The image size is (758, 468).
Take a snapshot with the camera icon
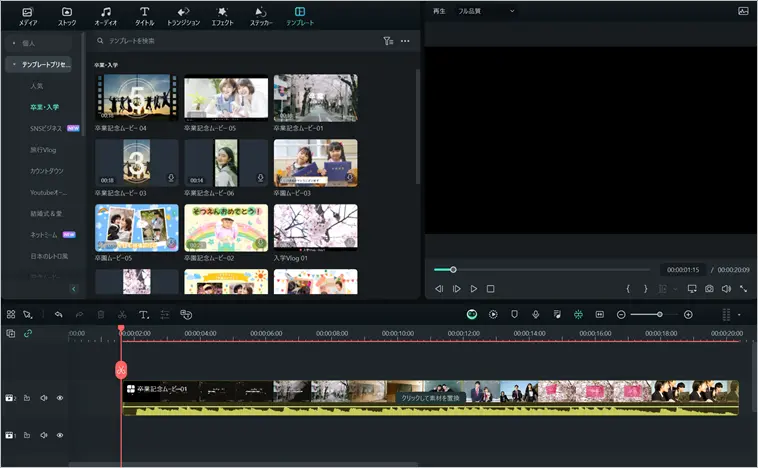(709, 289)
